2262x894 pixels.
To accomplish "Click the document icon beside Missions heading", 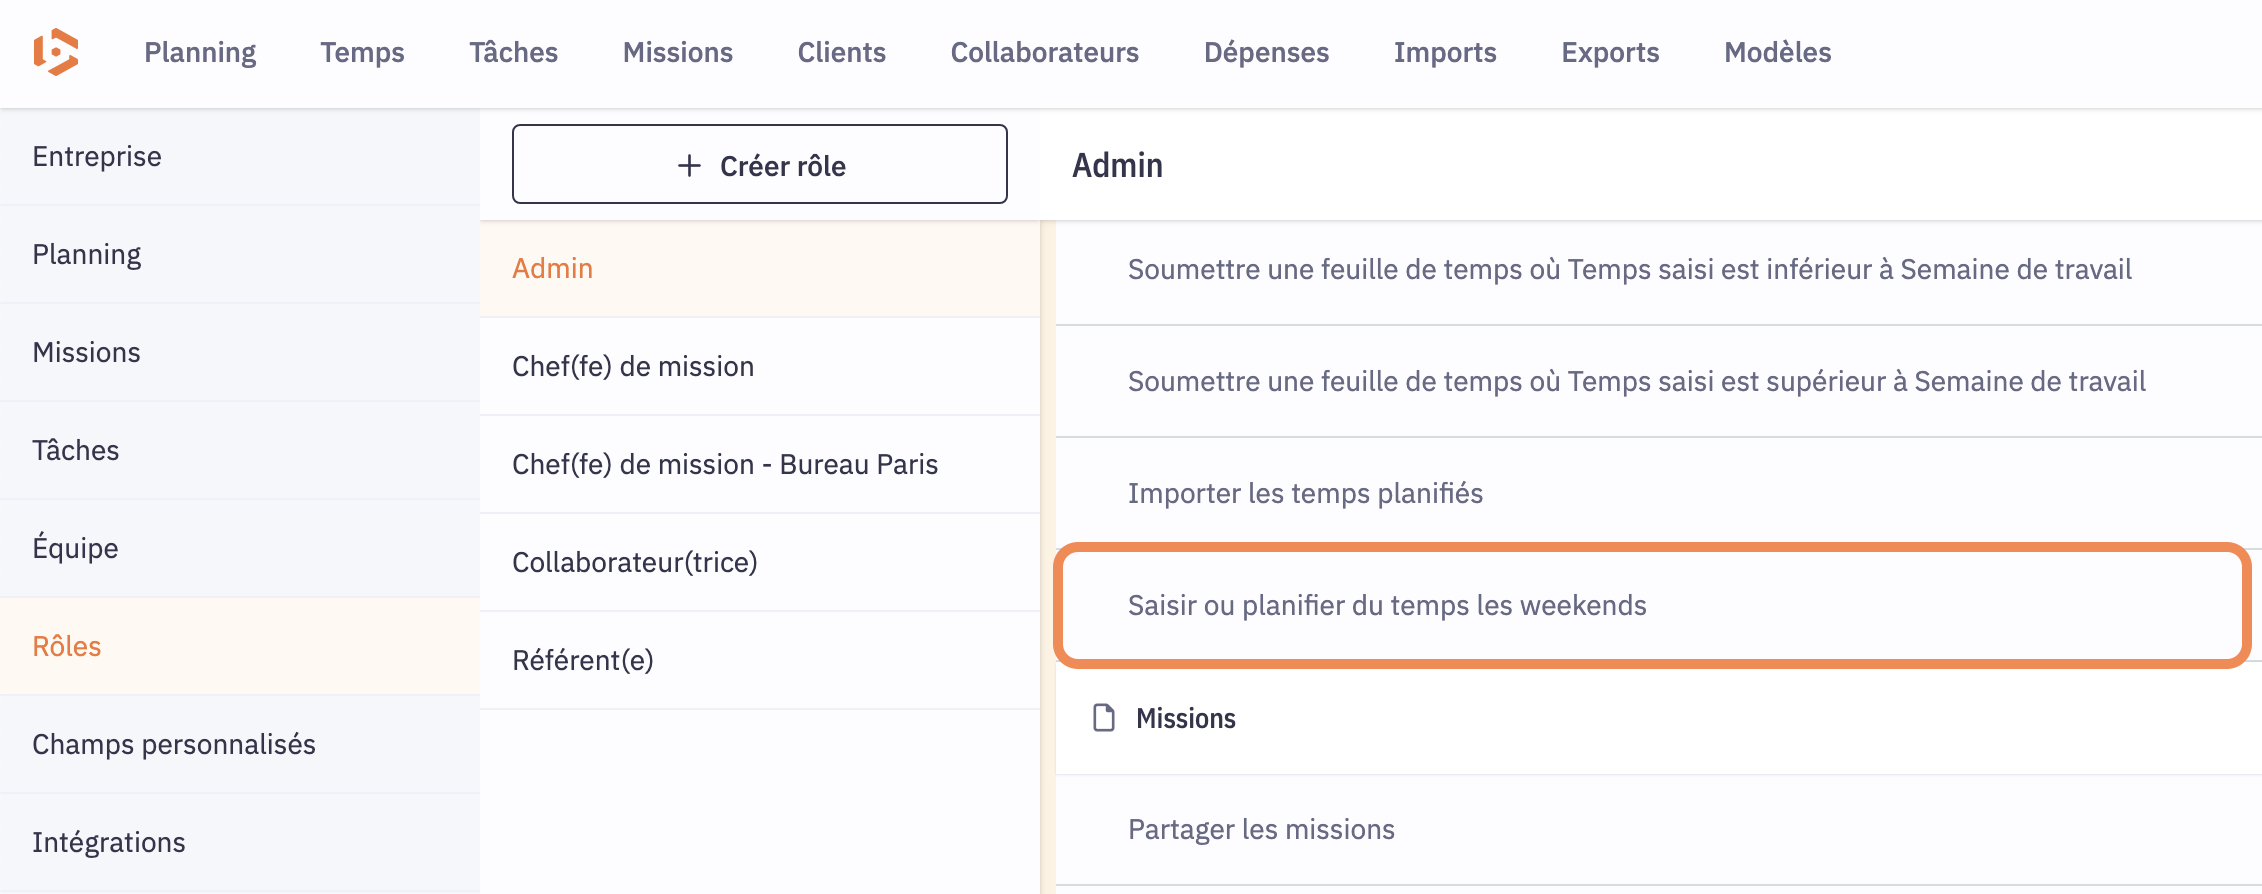I will pyautogui.click(x=1104, y=718).
